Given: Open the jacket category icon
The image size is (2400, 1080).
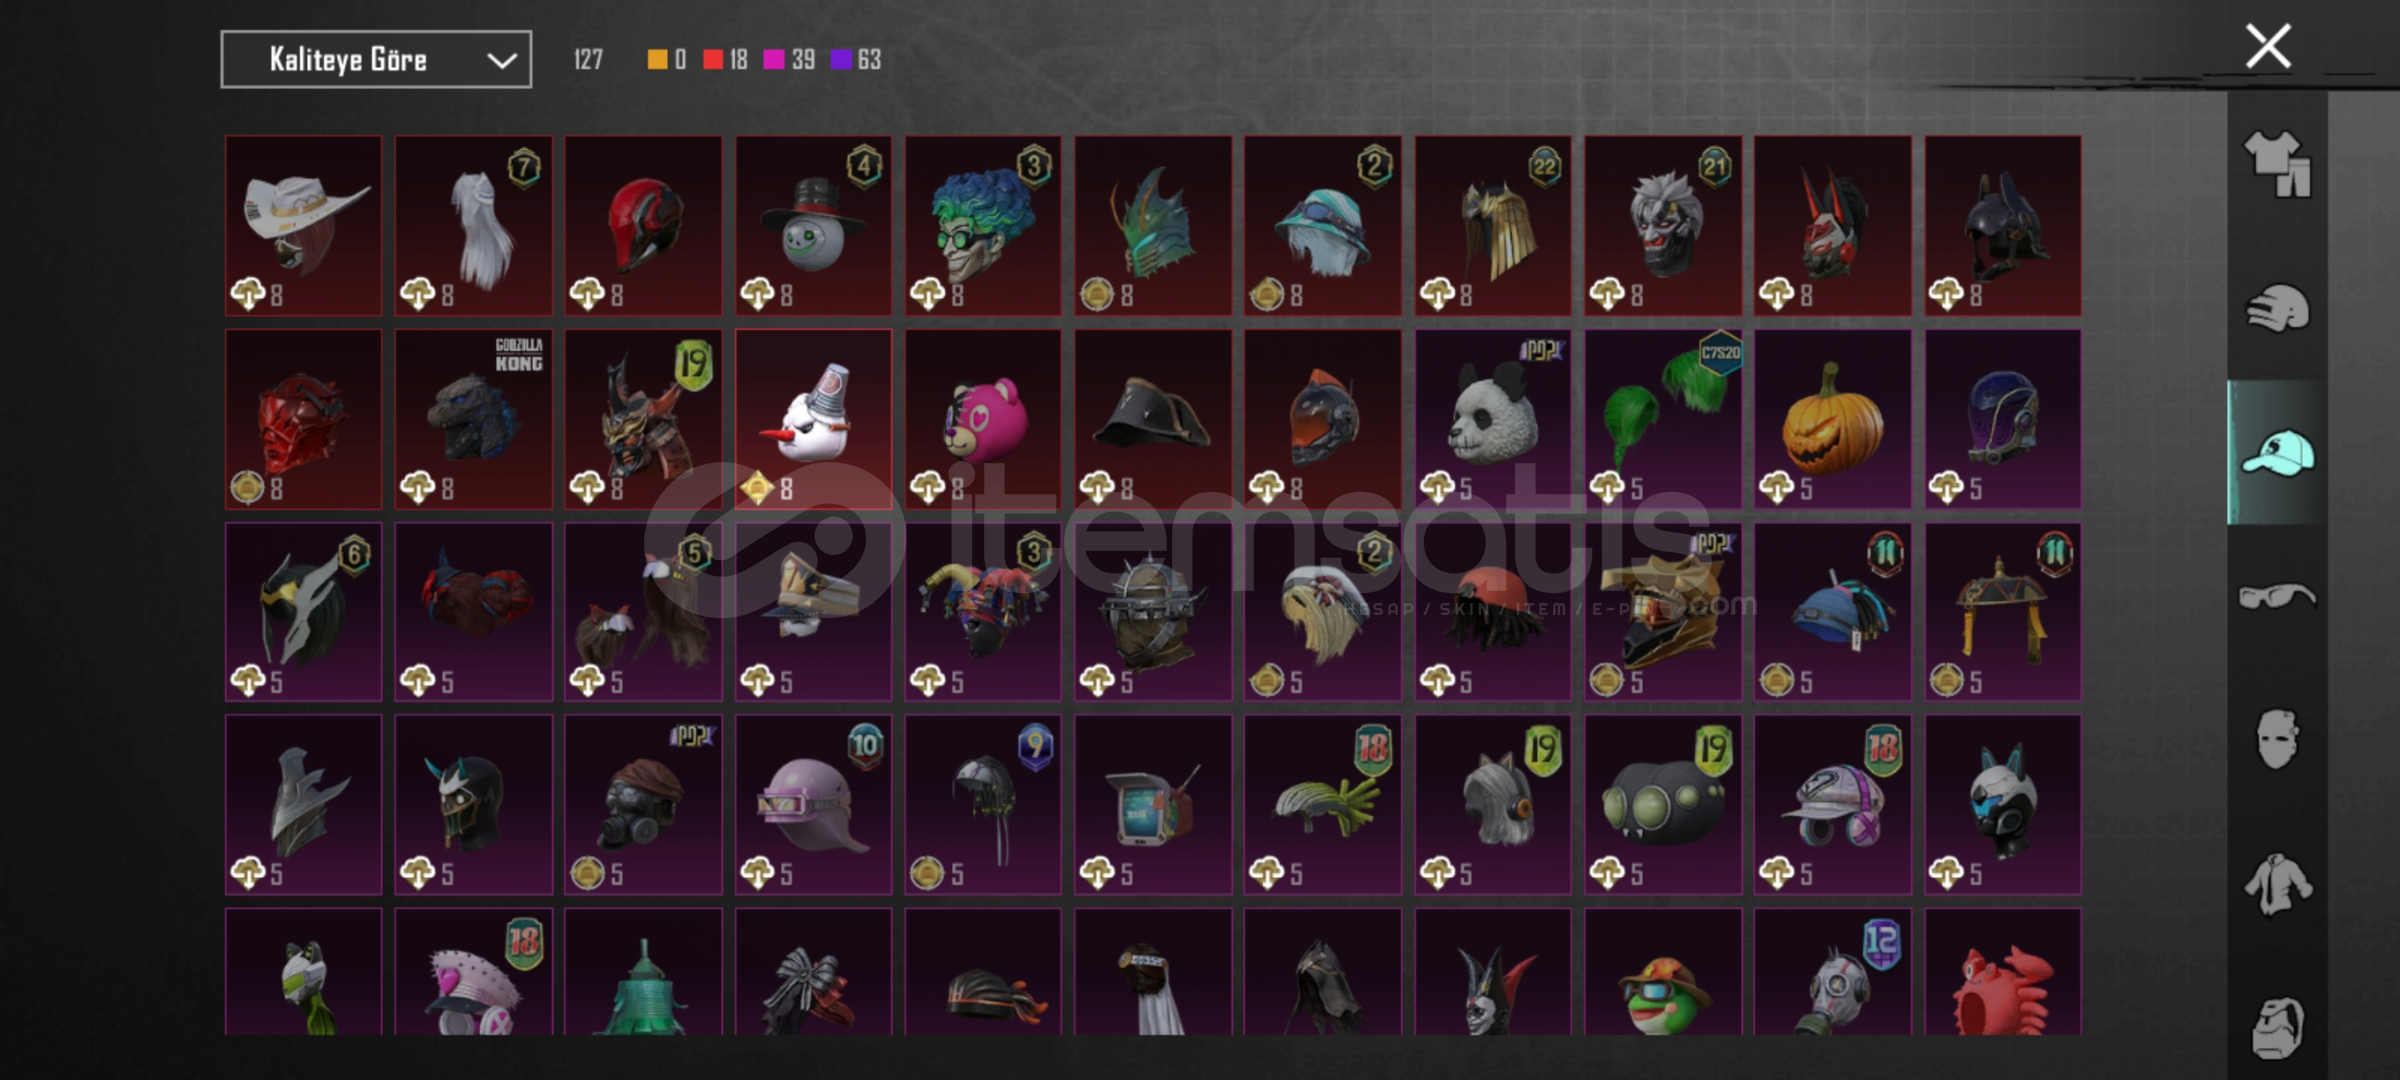Looking at the screenshot, I should [x=2277, y=884].
